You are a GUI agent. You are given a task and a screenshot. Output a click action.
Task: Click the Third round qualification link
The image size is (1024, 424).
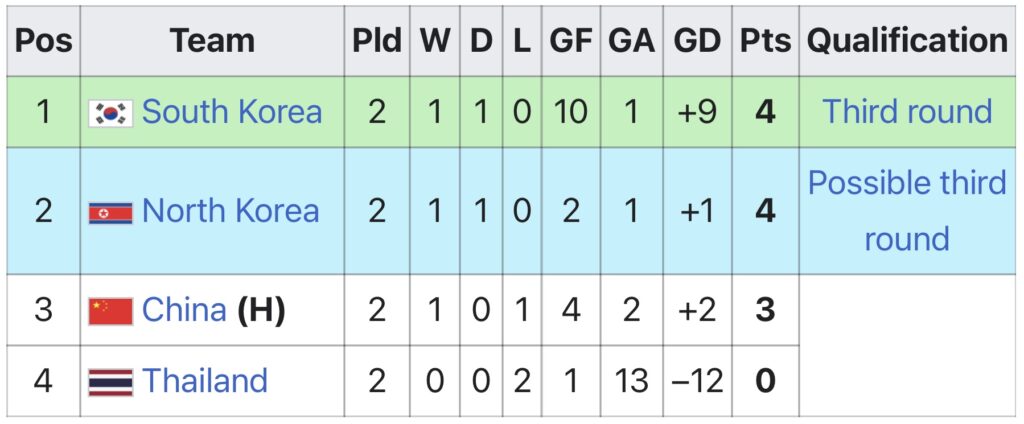tap(907, 111)
